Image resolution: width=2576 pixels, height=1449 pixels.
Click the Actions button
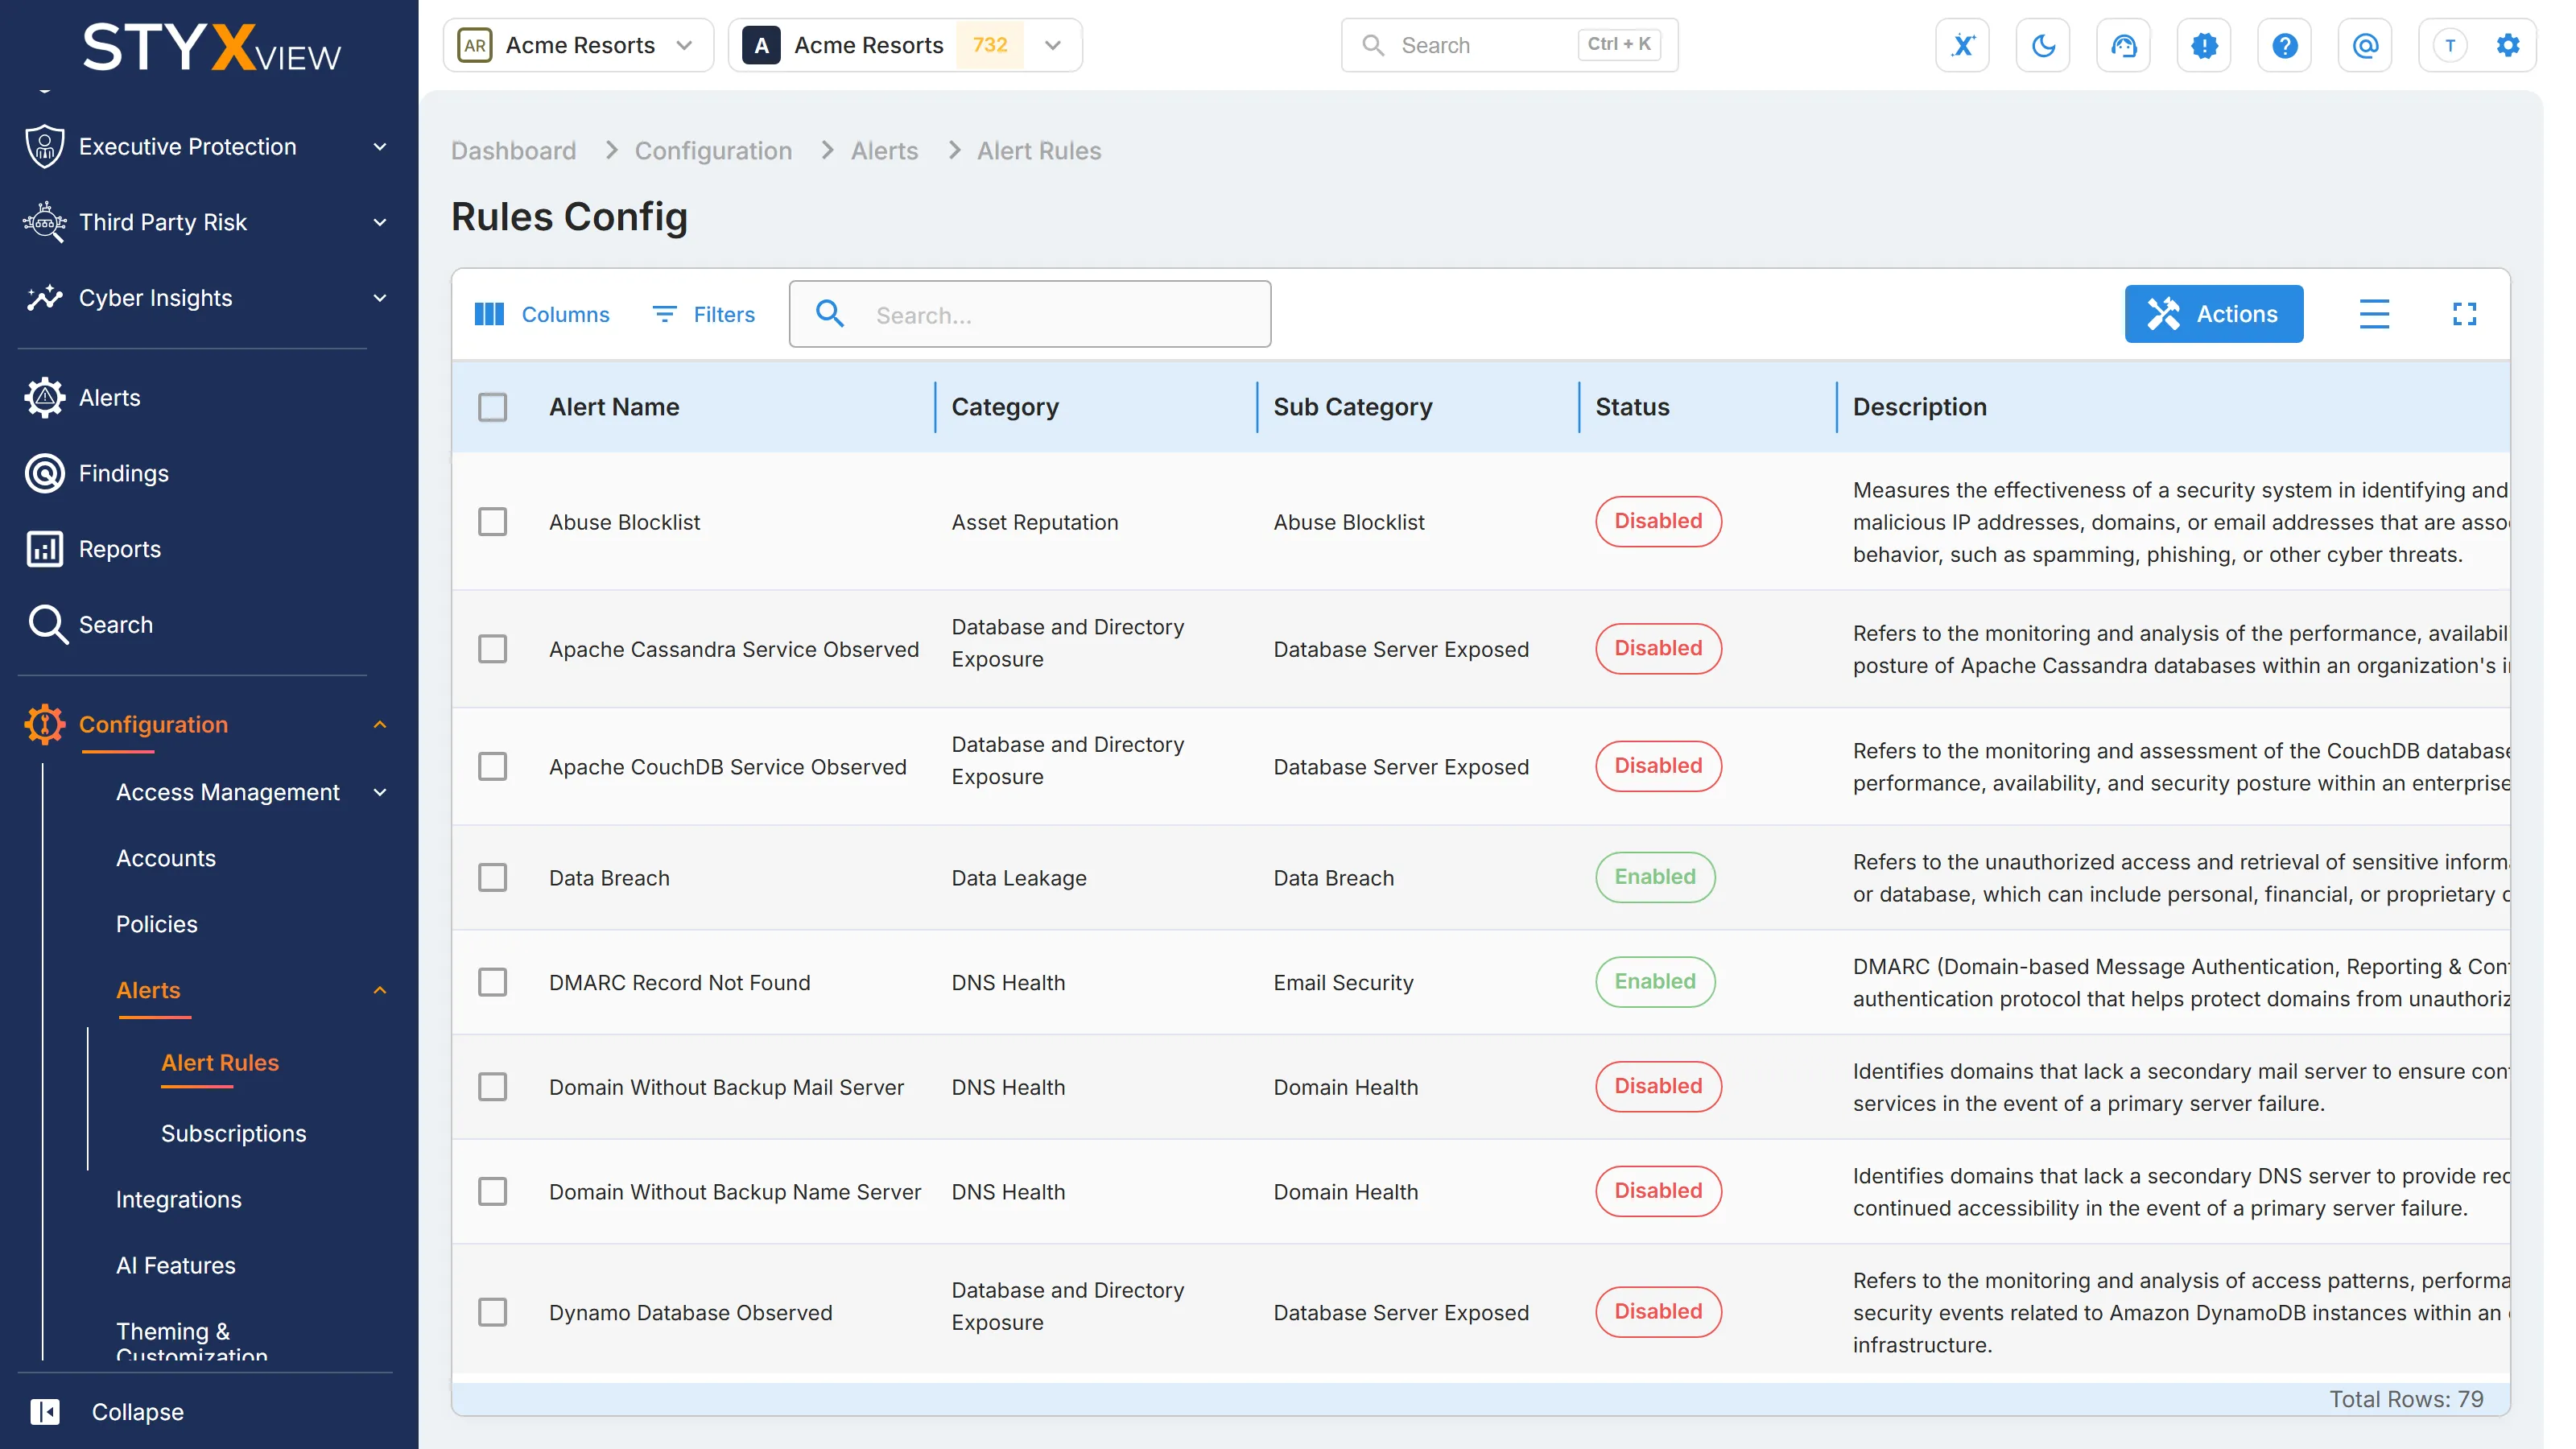(2213, 314)
